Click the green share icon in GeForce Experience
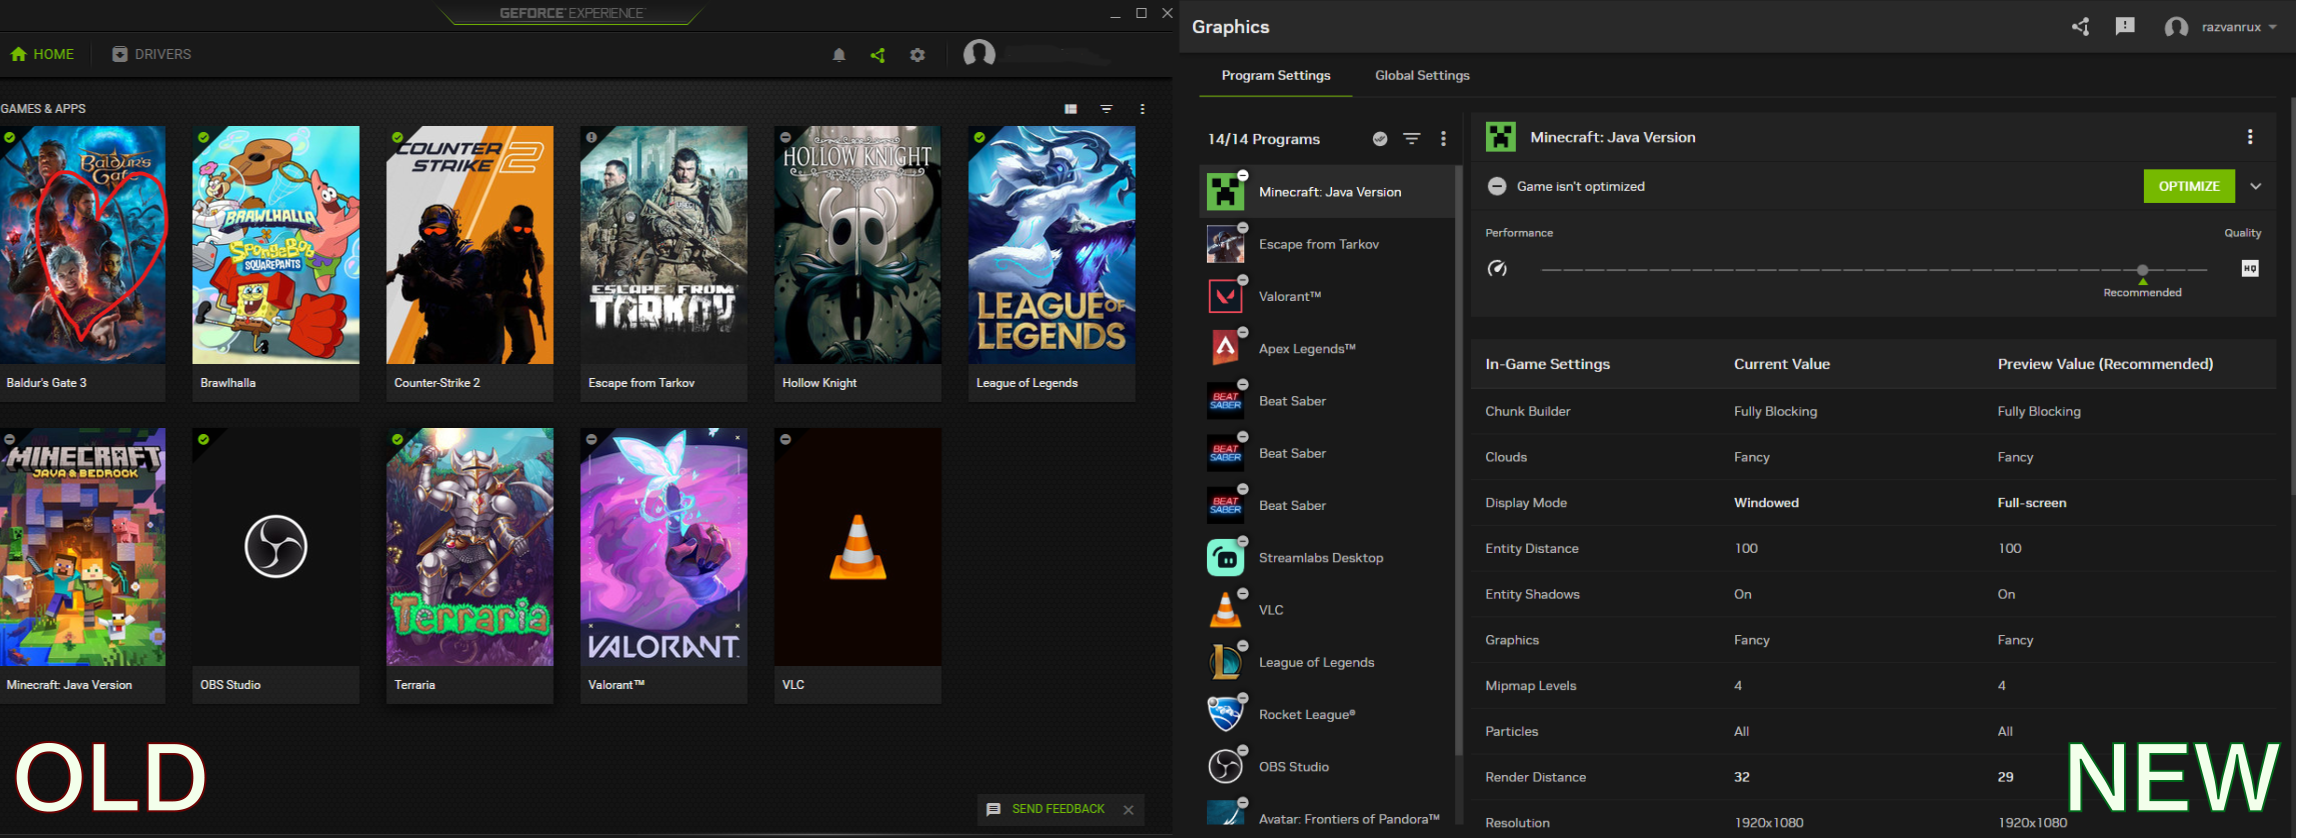 tap(878, 55)
